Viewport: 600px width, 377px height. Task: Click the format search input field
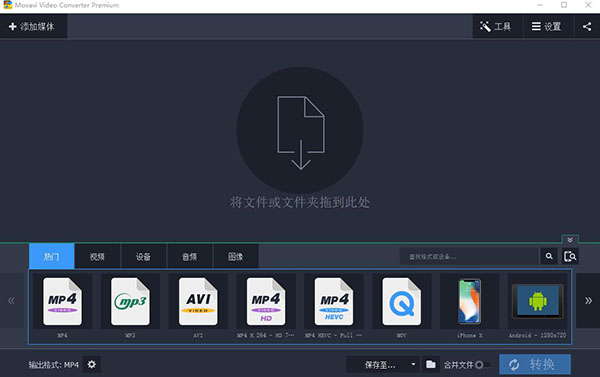pyautogui.click(x=470, y=256)
